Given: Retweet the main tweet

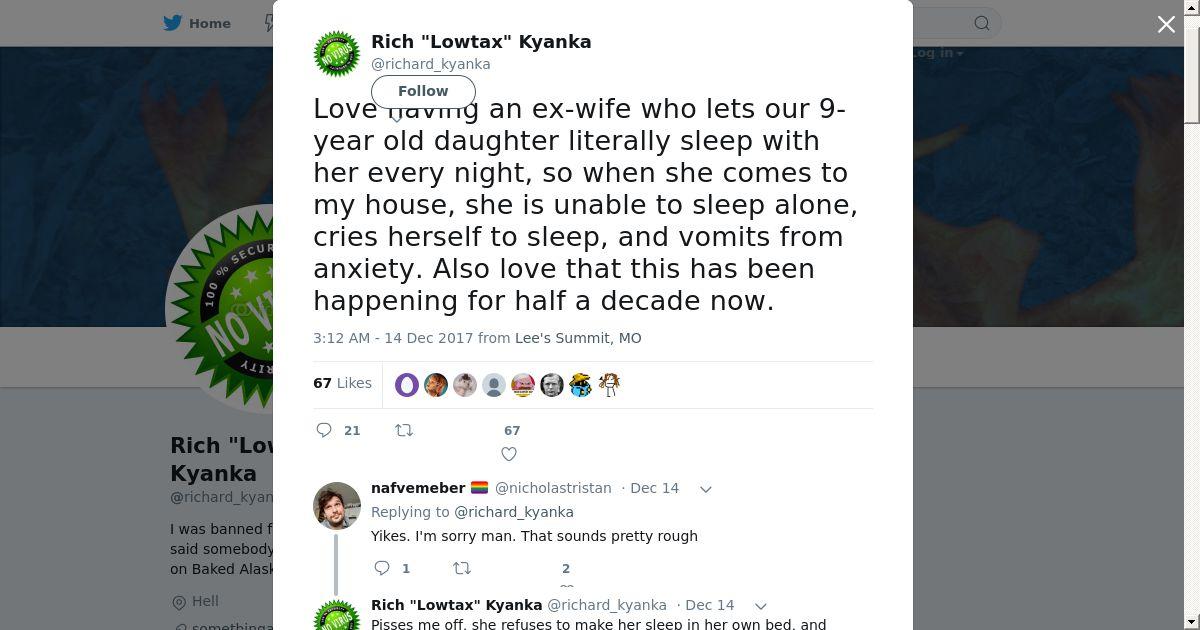Looking at the screenshot, I should (x=404, y=430).
